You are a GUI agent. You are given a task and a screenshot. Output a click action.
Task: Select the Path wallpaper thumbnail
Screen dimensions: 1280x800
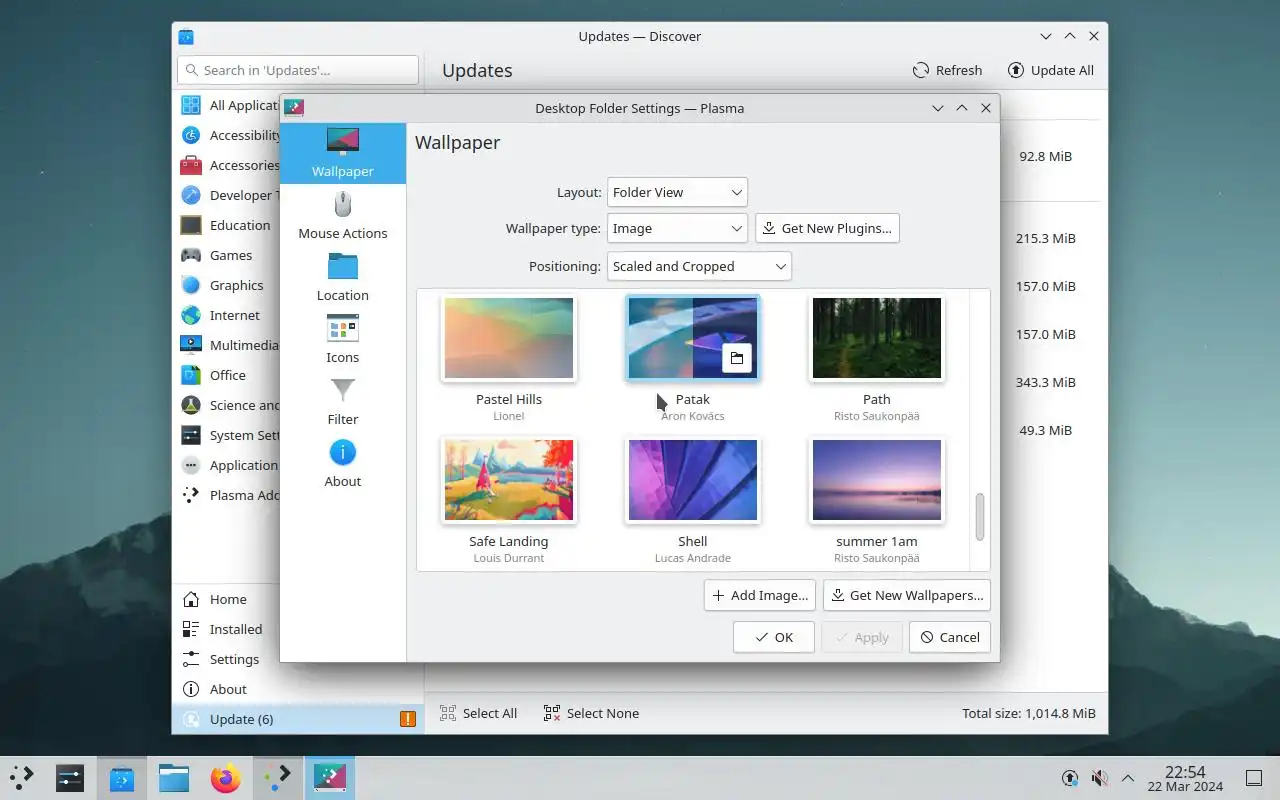point(877,338)
